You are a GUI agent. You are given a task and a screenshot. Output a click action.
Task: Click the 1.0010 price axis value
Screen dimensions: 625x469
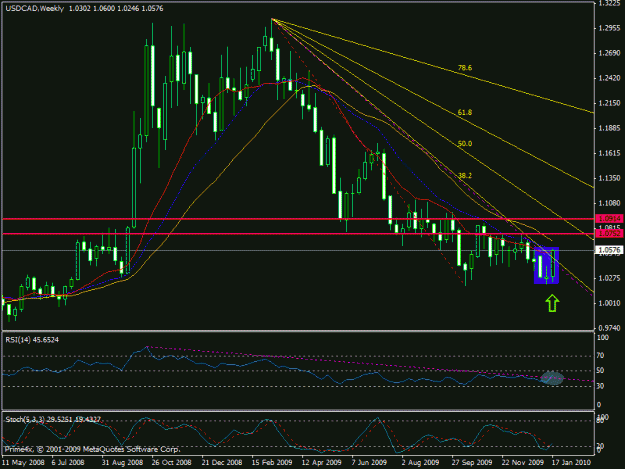609,303
